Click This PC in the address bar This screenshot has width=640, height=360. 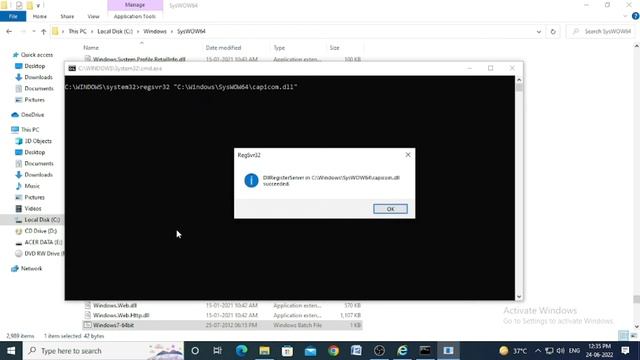tap(78, 31)
